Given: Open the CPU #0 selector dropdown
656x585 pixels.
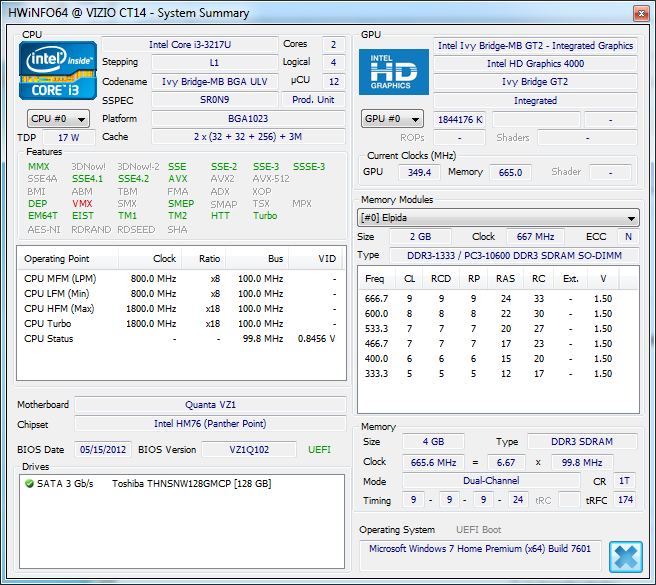Looking at the screenshot, I should click(x=58, y=119).
